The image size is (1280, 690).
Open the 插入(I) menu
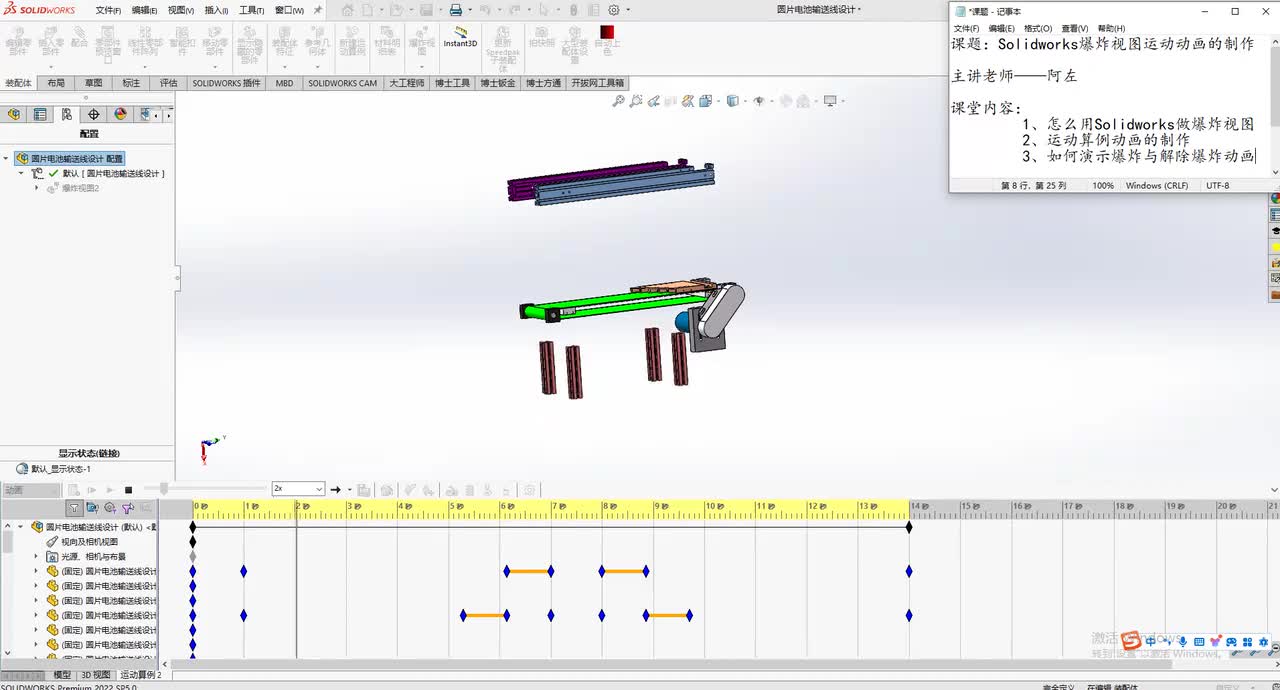coord(216,10)
